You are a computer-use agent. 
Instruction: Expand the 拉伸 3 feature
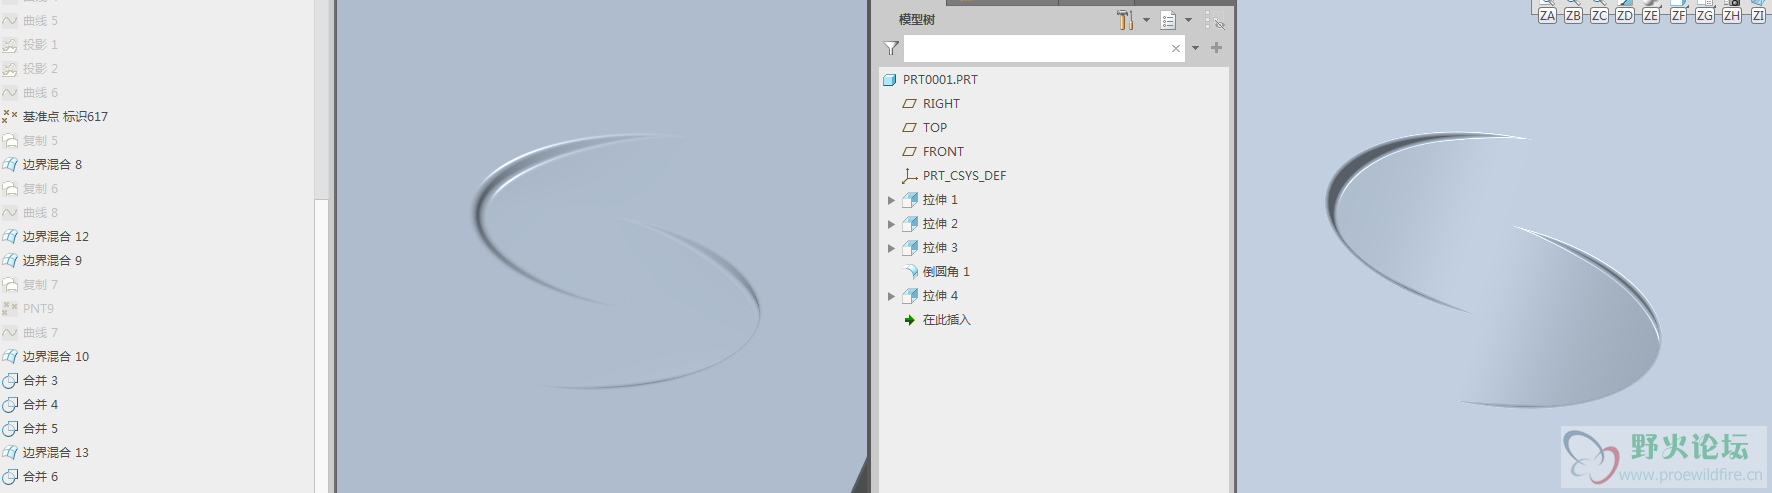891,248
